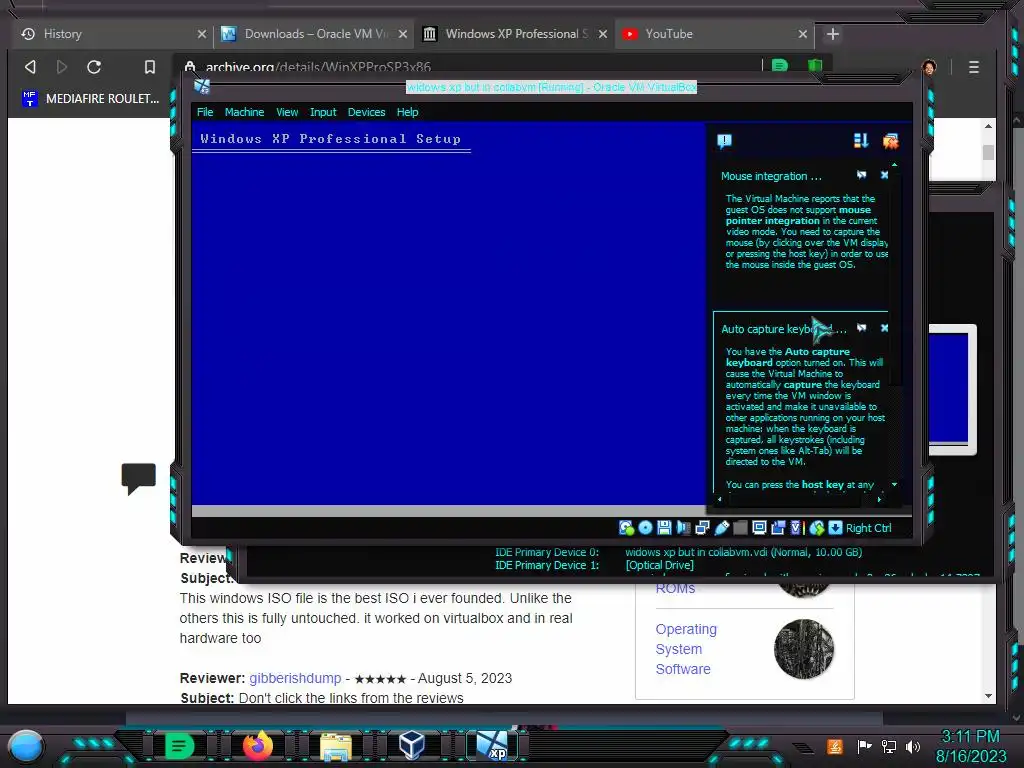
Task: Click the notification center bubble icon
Action: (724, 141)
